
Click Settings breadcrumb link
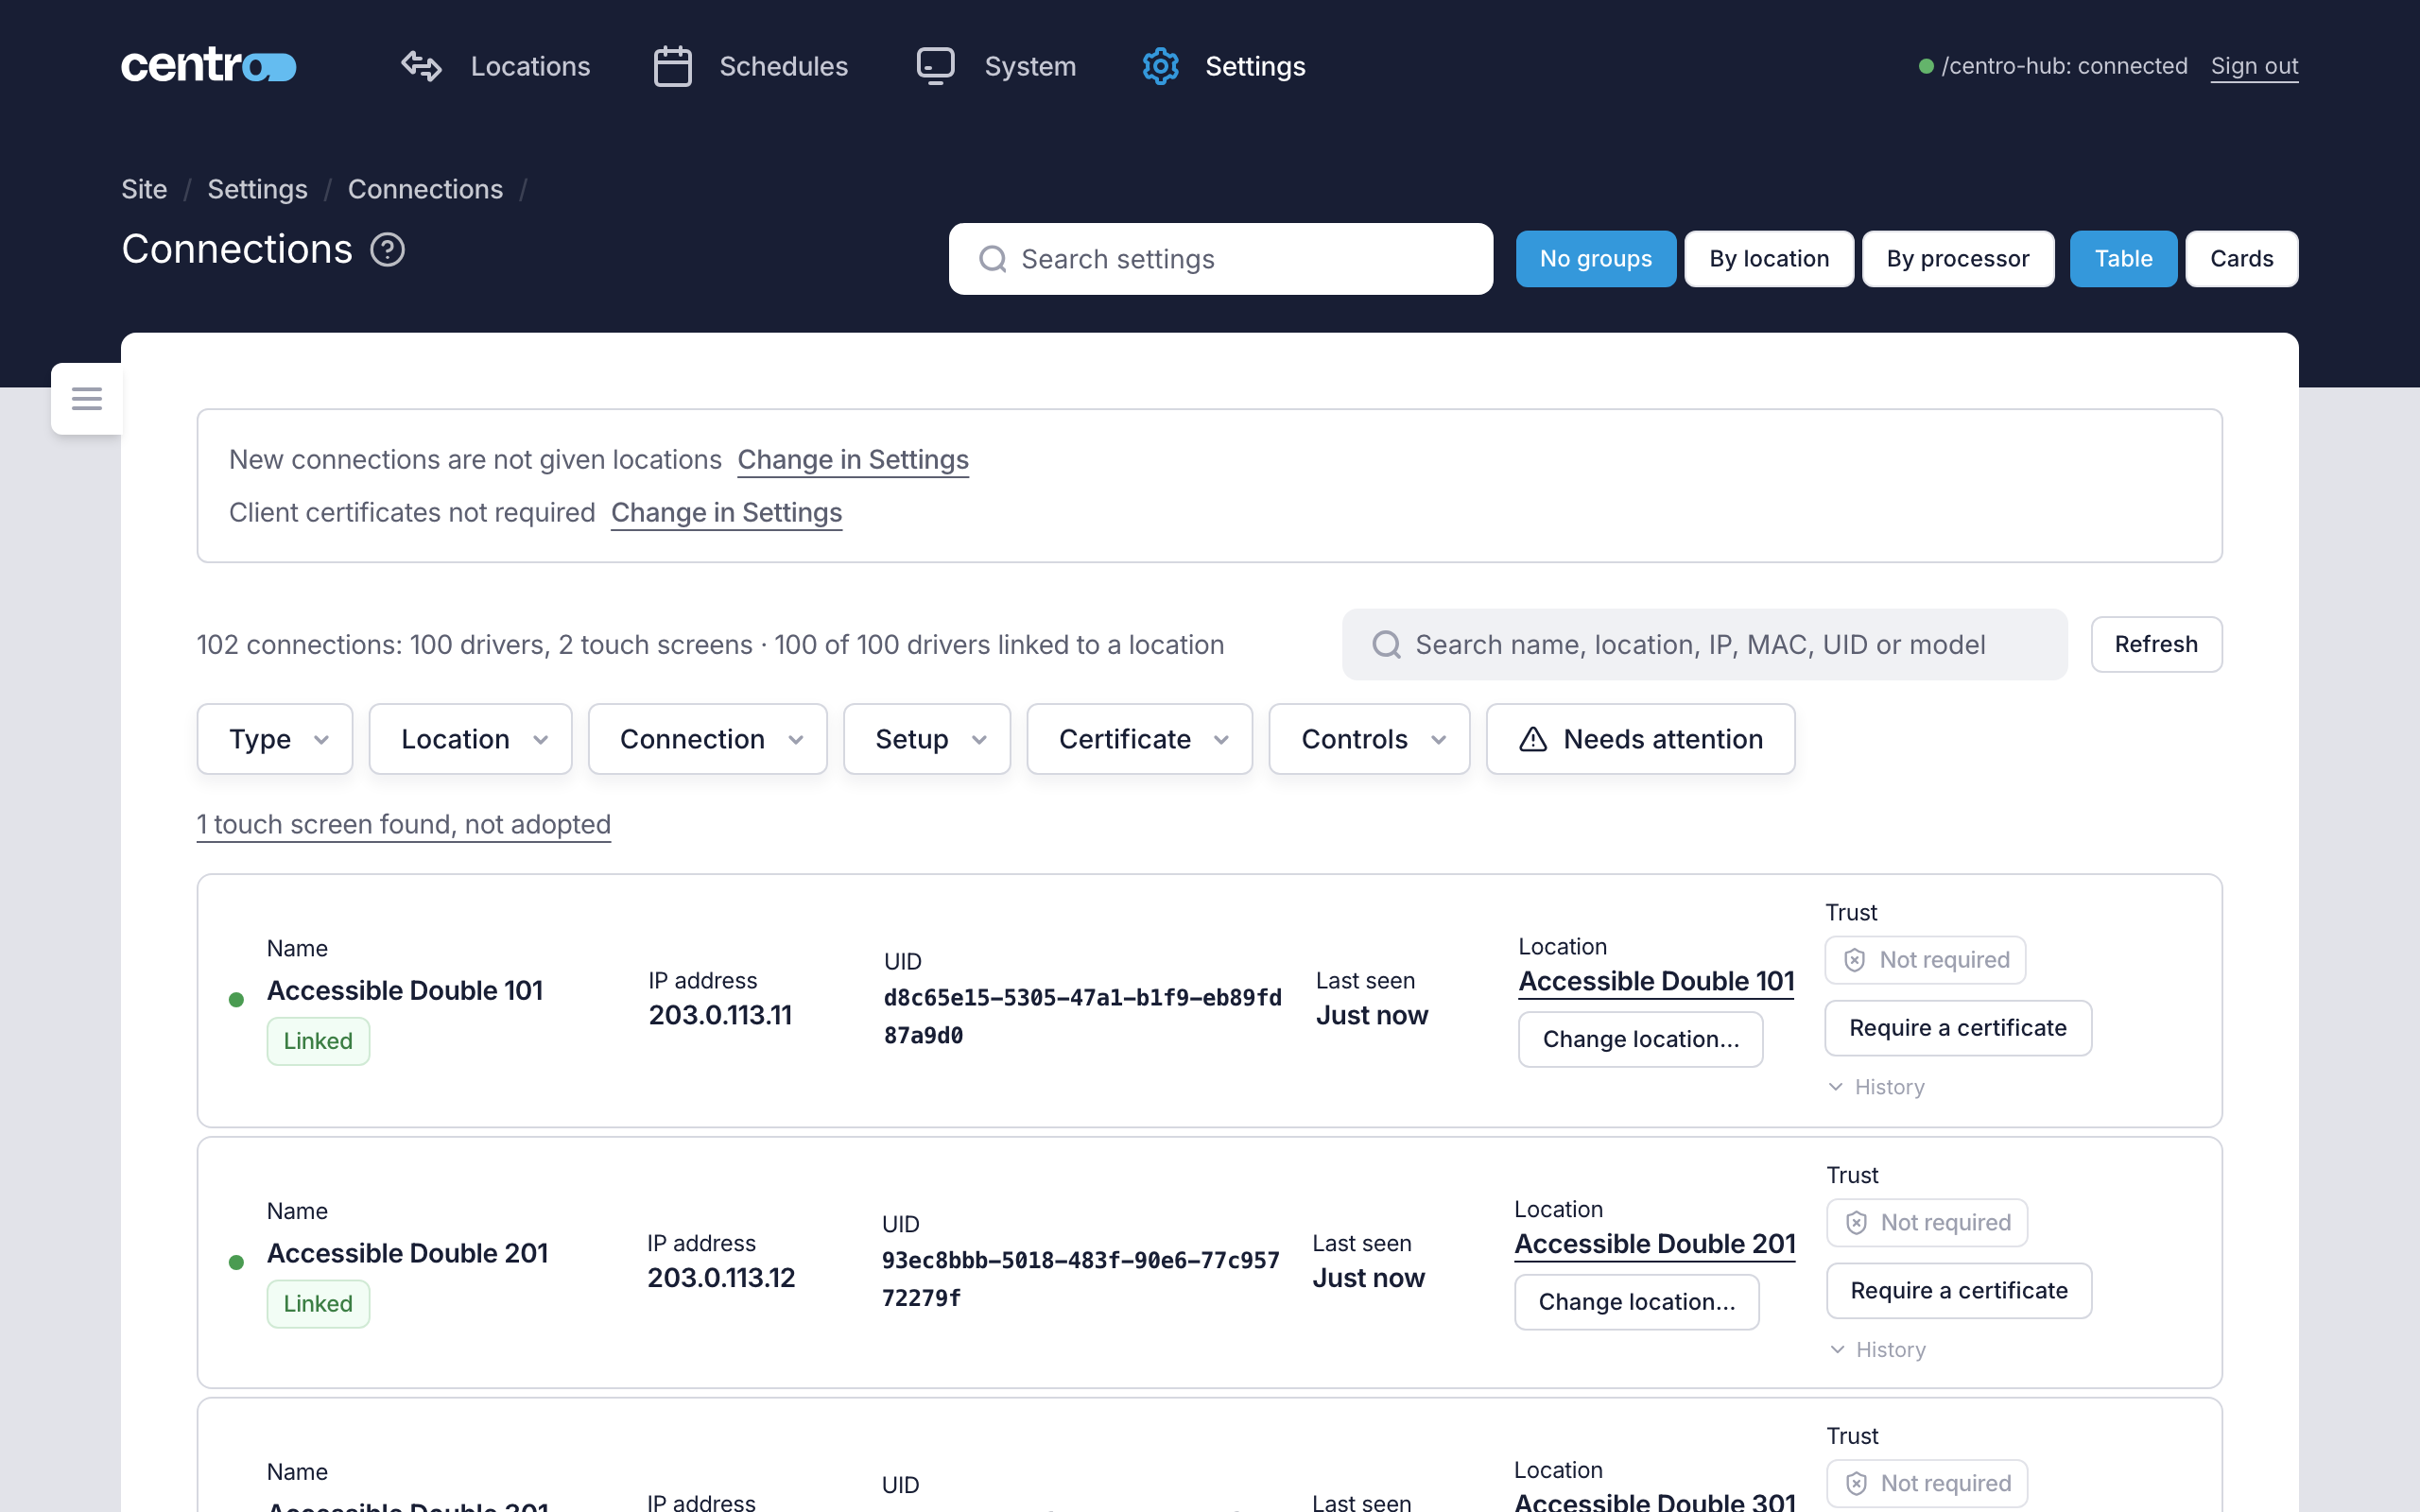[x=257, y=189]
